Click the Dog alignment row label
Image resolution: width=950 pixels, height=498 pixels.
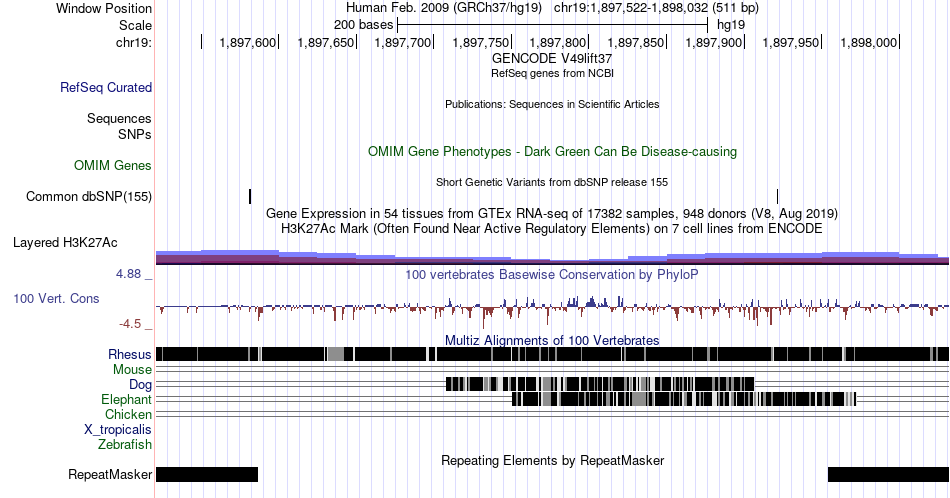coord(140,385)
